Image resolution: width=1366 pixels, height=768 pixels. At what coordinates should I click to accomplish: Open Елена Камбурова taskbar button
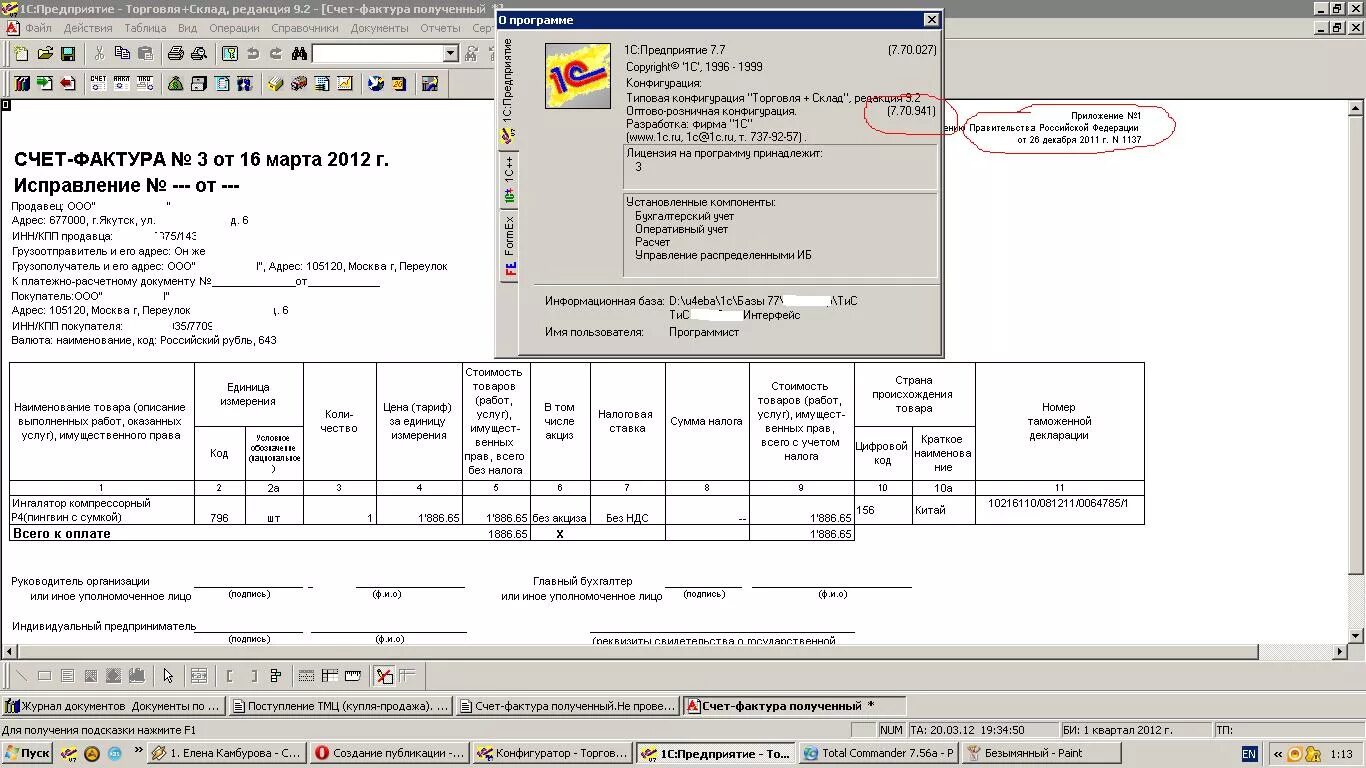pyautogui.click(x=226, y=753)
